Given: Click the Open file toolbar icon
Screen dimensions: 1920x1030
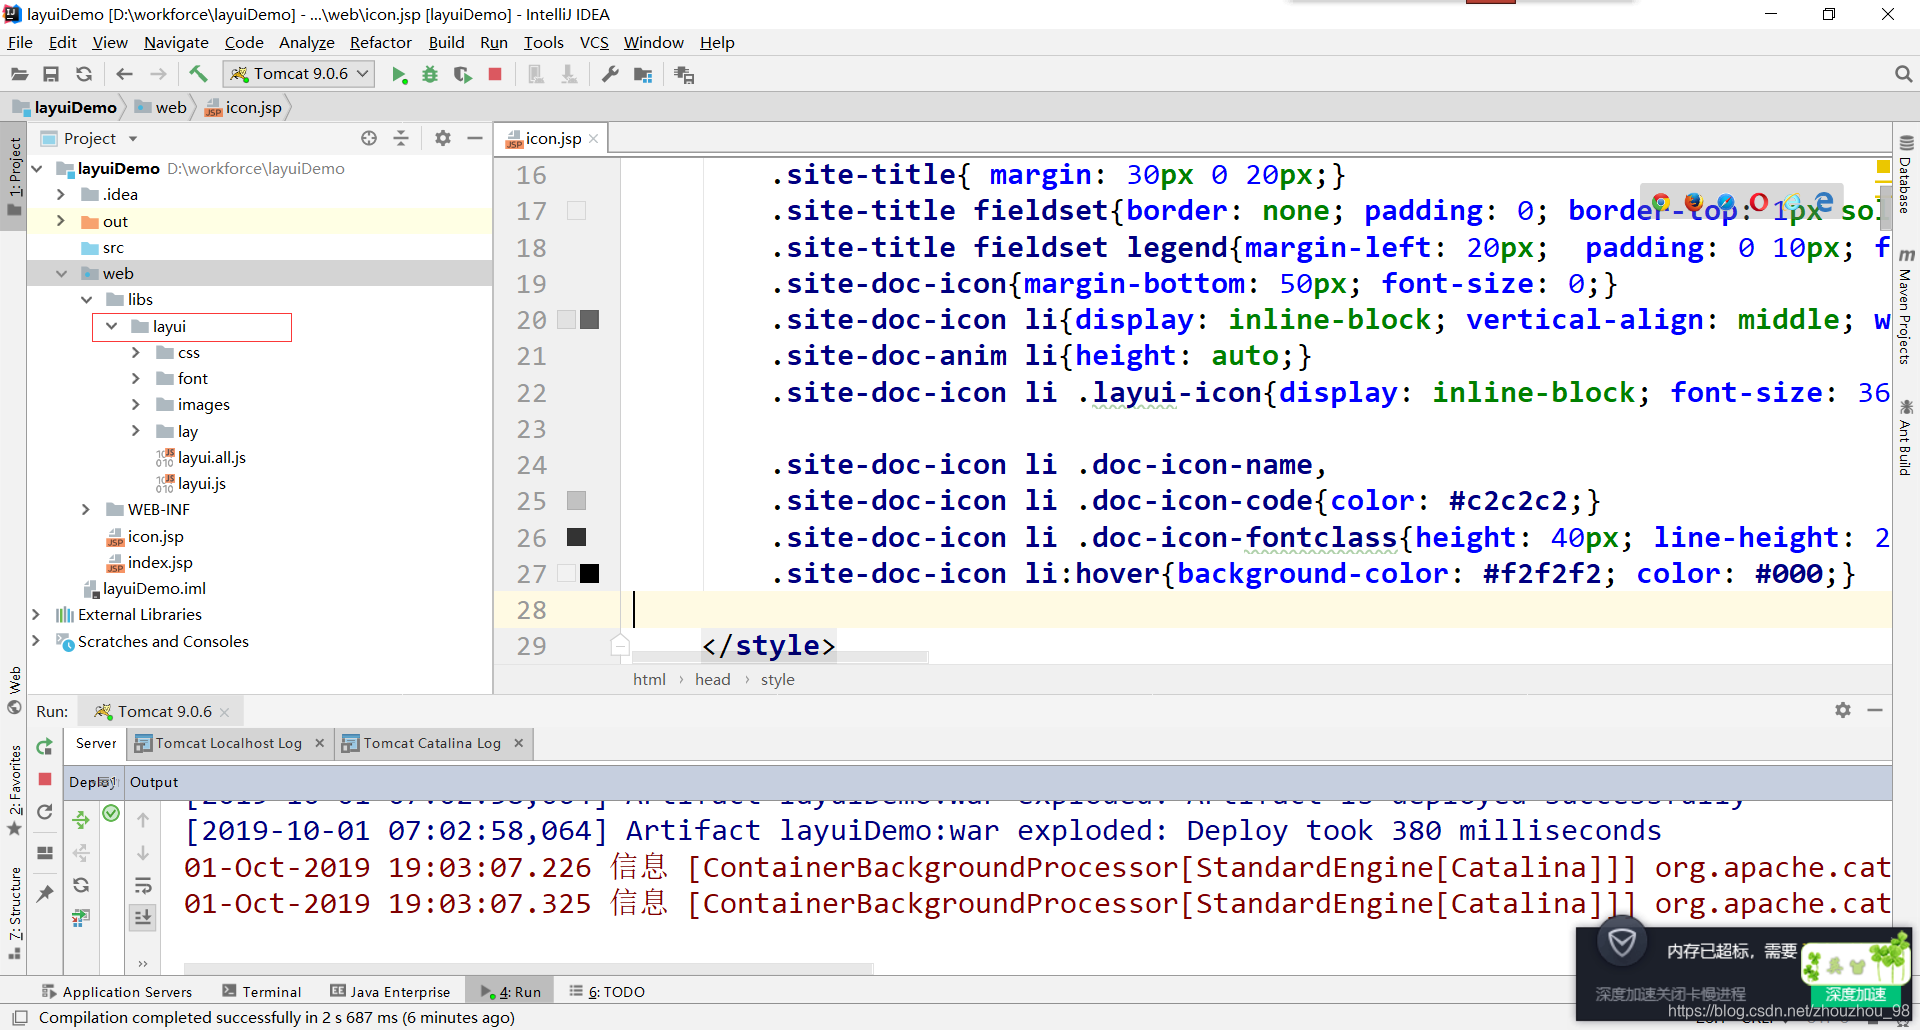Looking at the screenshot, I should click(x=19, y=74).
